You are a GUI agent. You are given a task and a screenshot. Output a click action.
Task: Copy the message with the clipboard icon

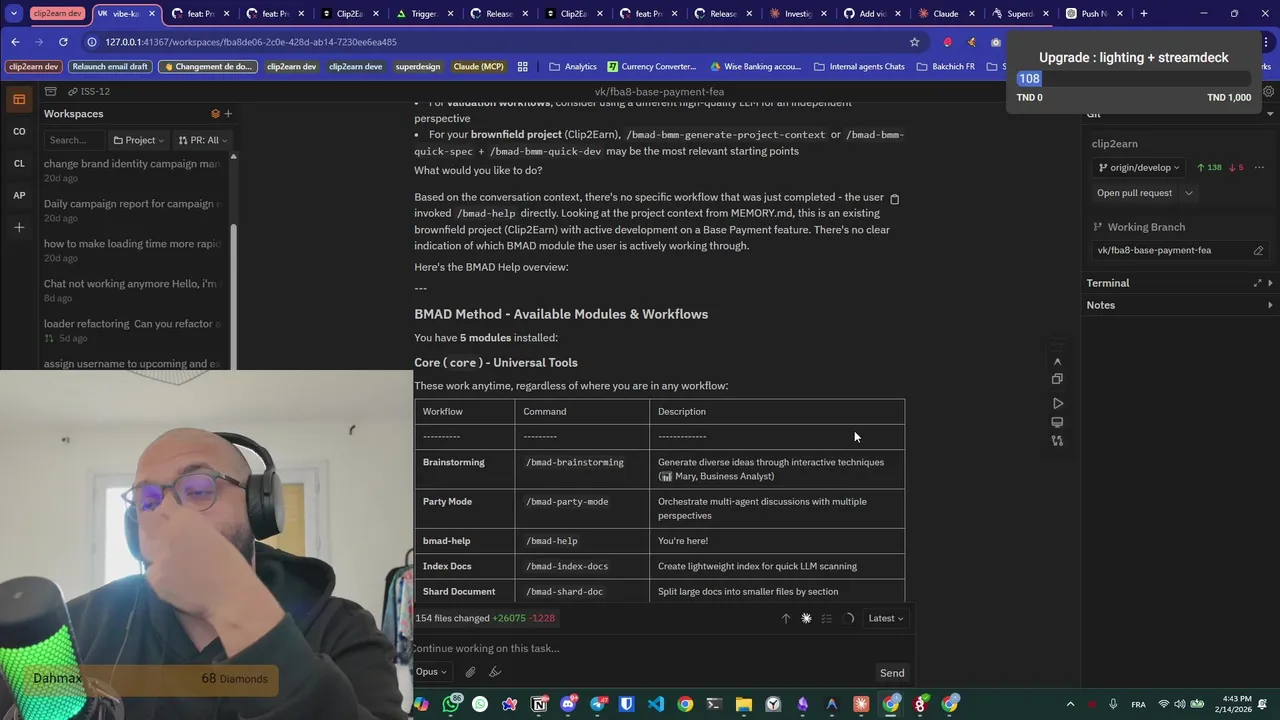894,199
